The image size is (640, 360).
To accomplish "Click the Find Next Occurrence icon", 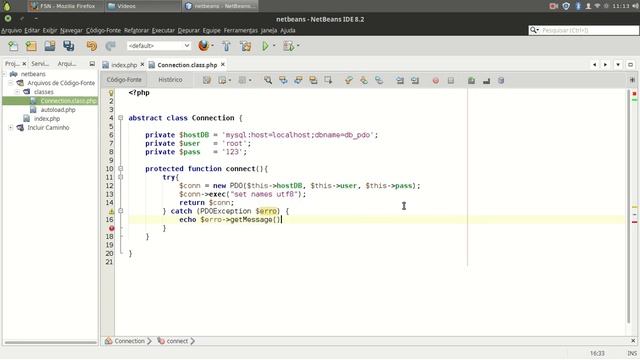I will point(298,80).
